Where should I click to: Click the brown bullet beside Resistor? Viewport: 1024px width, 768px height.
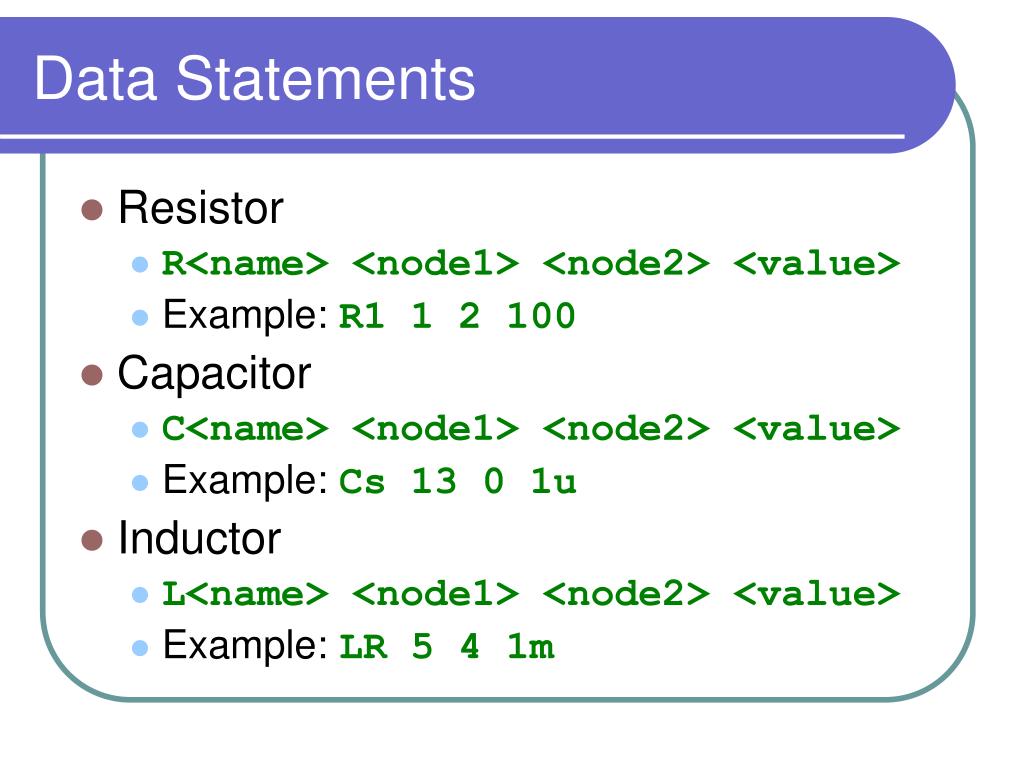point(92,210)
